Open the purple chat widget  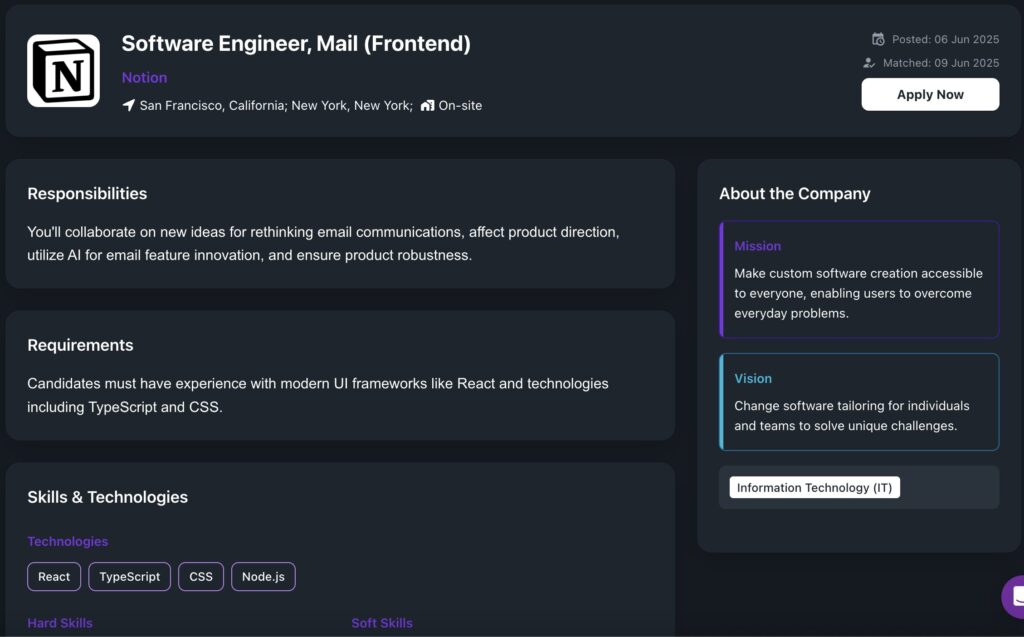1014,596
